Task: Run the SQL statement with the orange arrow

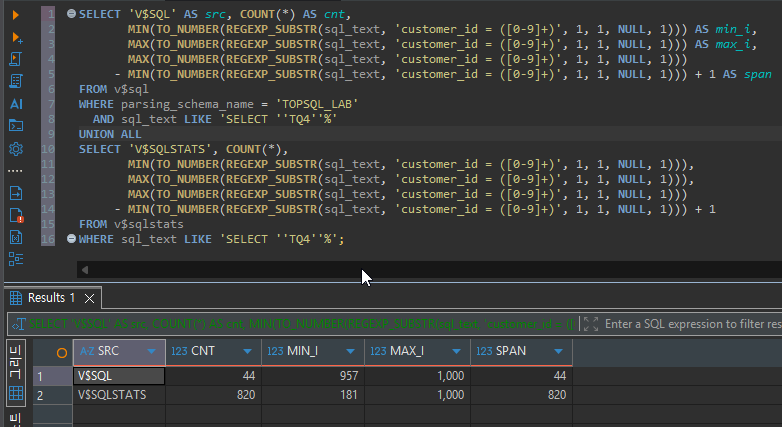Action: tap(15, 15)
